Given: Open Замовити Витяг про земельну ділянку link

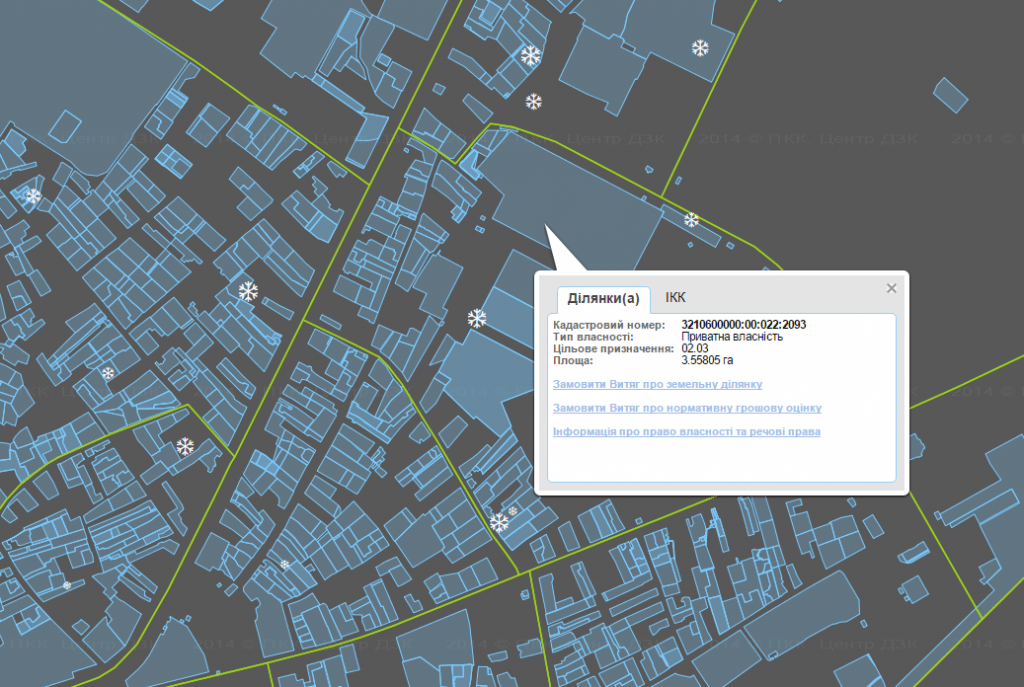Looking at the screenshot, I should click(657, 384).
